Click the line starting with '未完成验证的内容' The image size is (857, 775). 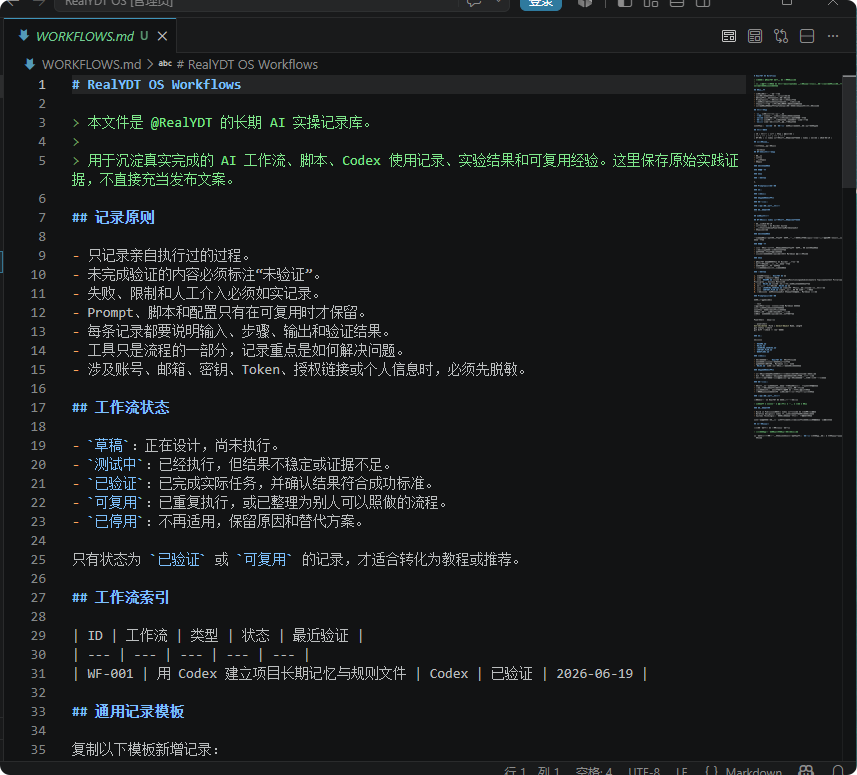point(204,274)
